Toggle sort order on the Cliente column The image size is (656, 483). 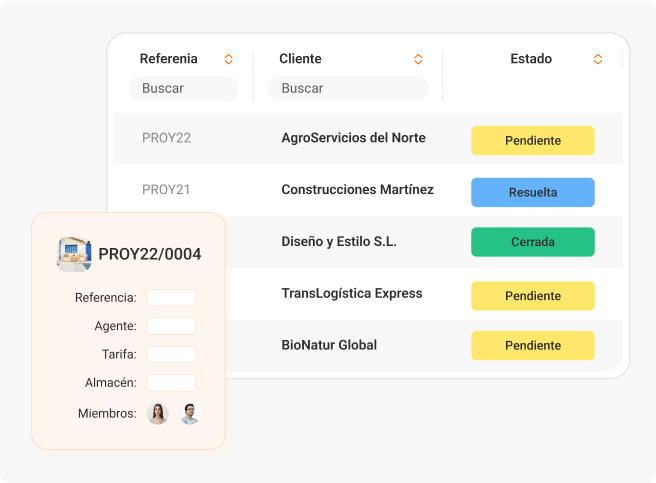(418, 59)
